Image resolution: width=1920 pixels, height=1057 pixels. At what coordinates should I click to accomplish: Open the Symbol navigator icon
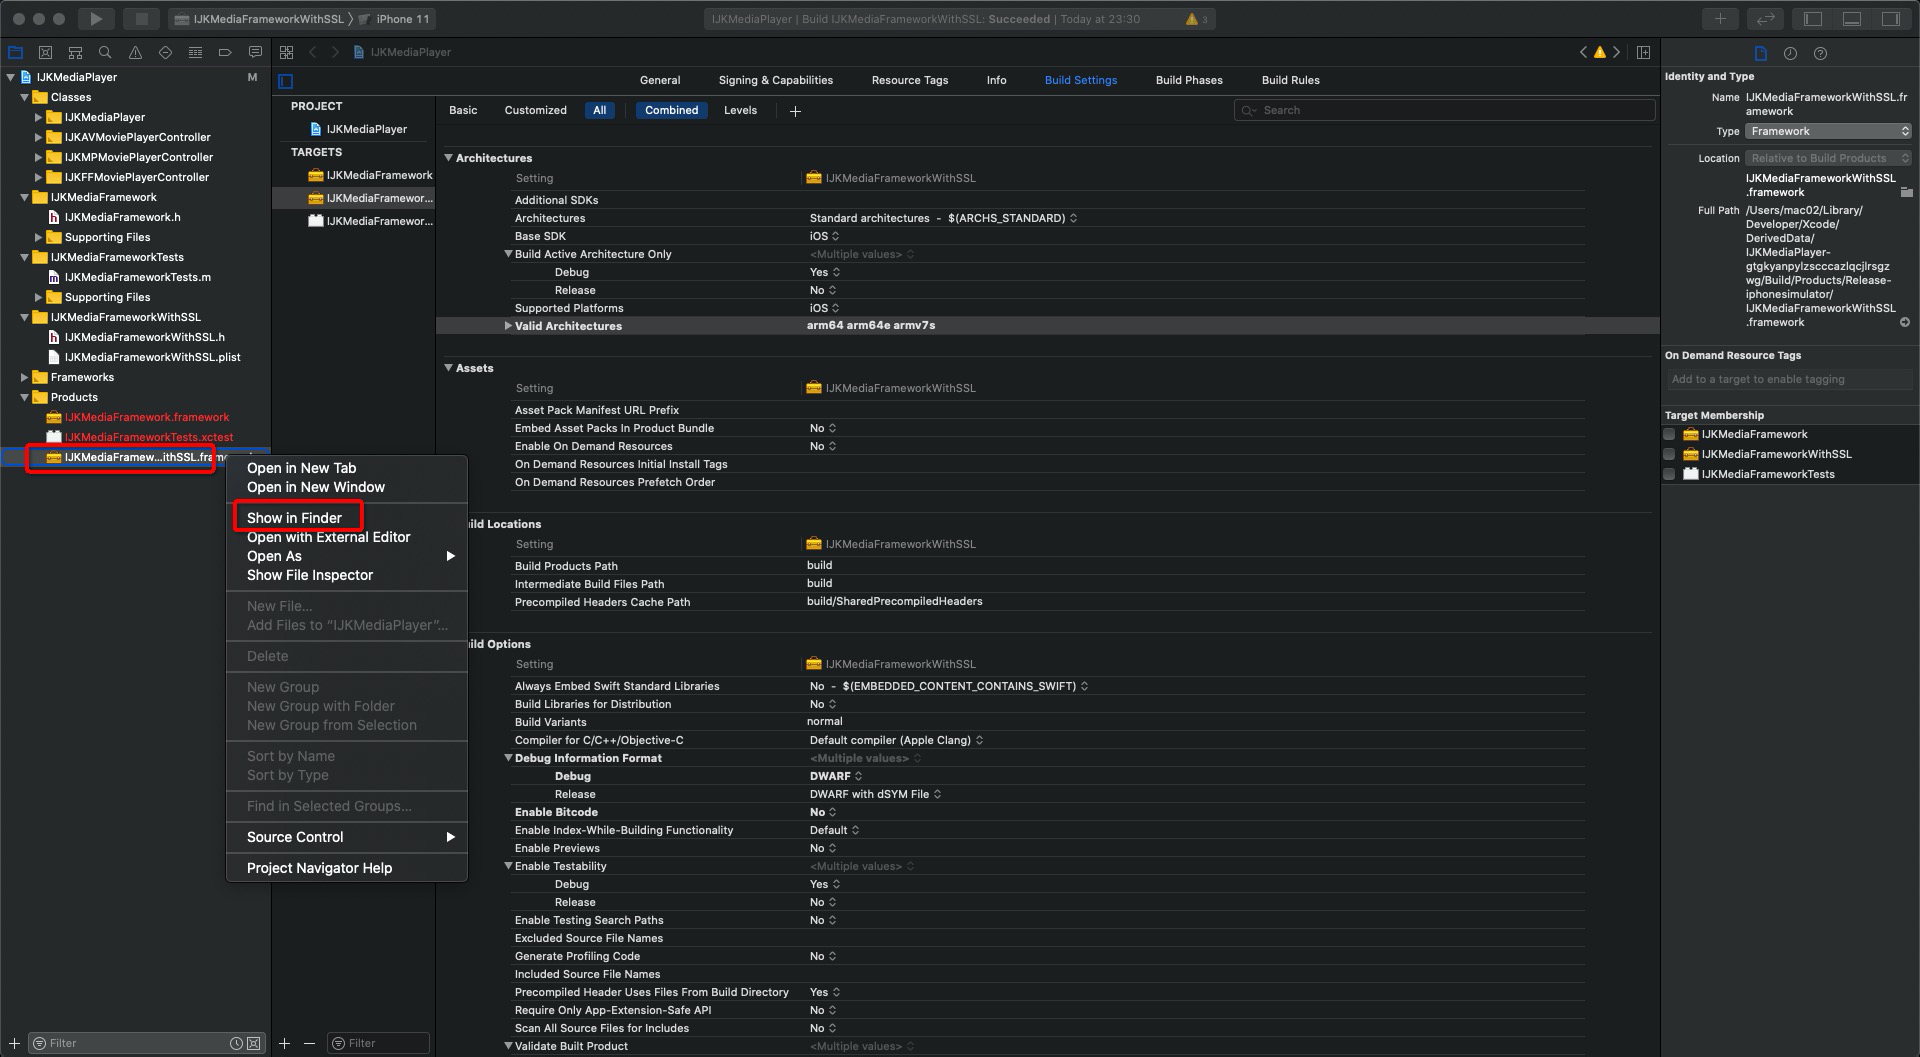pyautogui.click(x=75, y=53)
